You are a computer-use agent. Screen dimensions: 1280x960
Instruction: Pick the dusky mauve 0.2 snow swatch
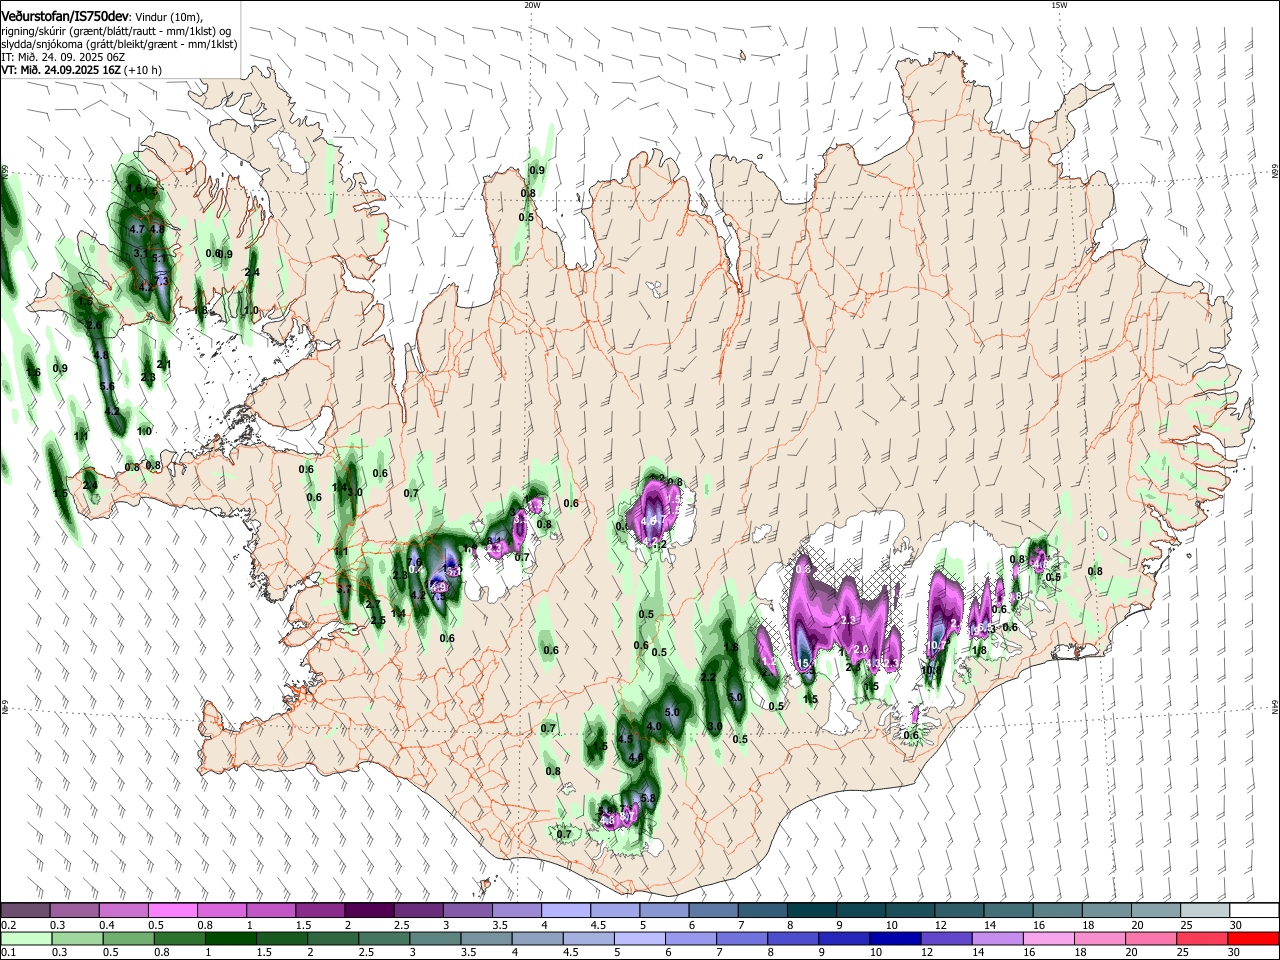[25, 910]
